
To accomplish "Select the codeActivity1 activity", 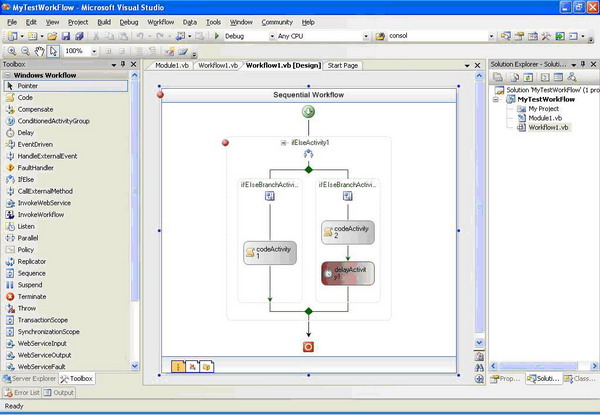I will (270, 253).
